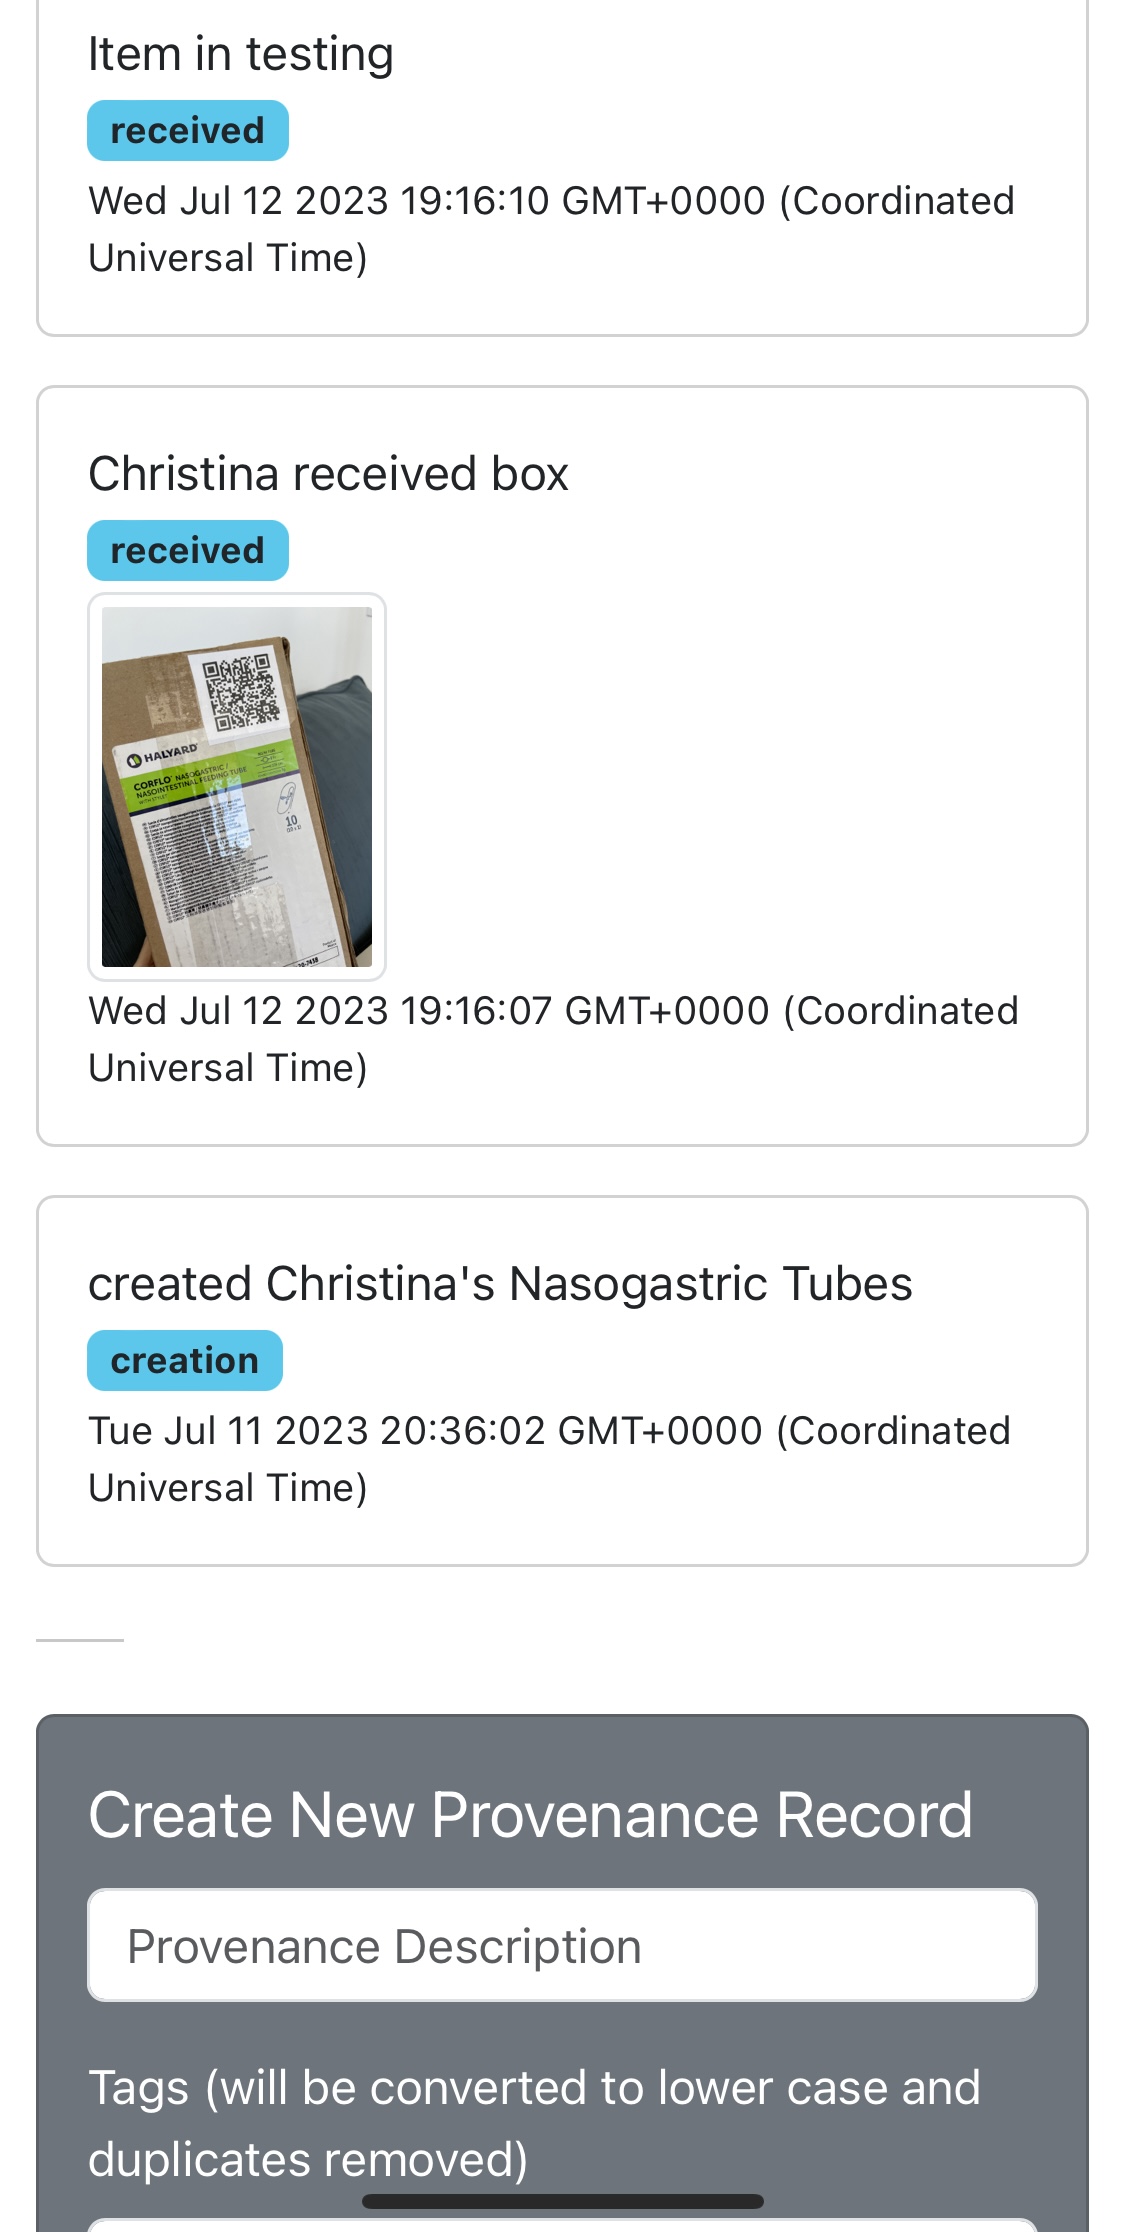
Task: Open the Halyard box photo thumbnail
Action: [237, 786]
